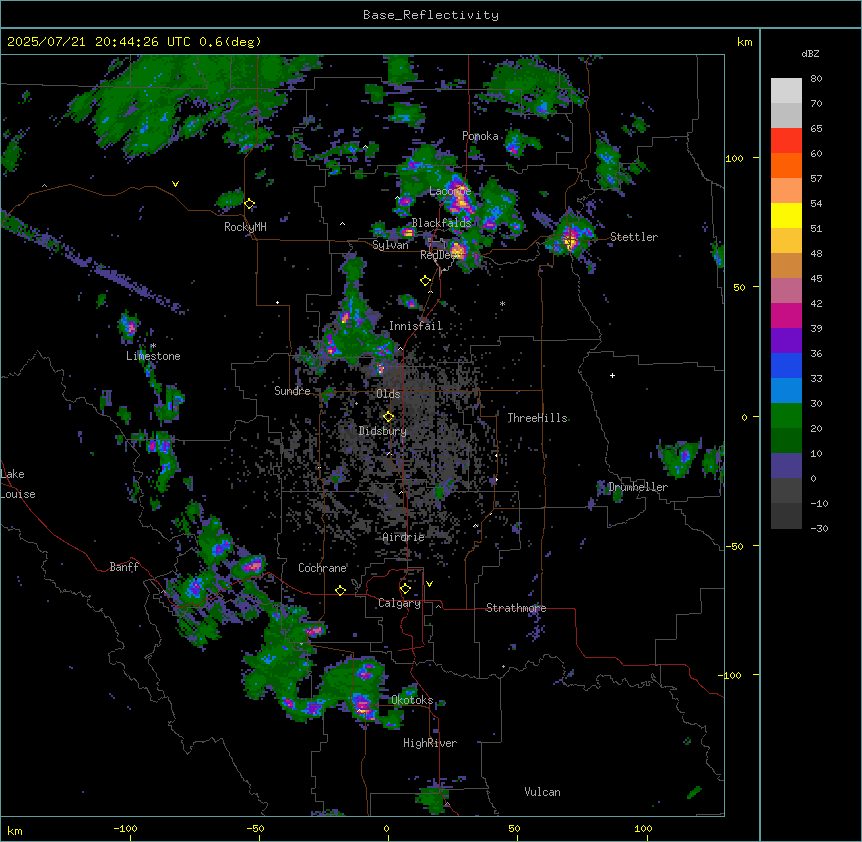This screenshot has height=842, width=862.
Task: Click the yellow diamond marker below RedDeer
Action: click(425, 281)
